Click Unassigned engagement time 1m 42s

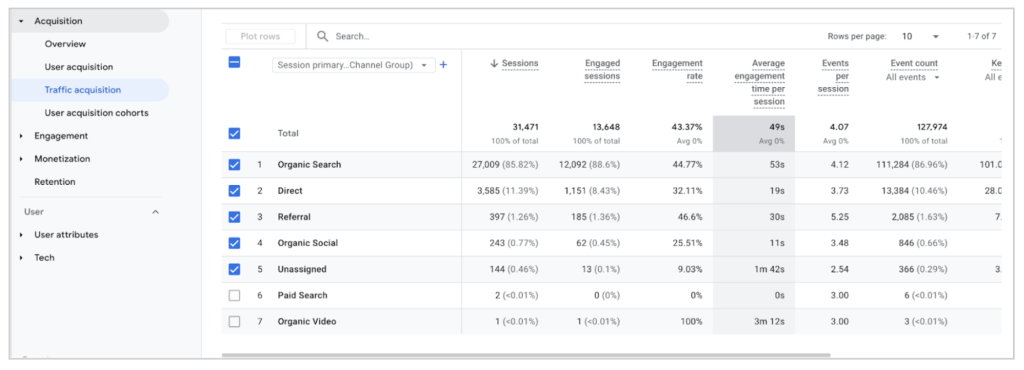770,269
